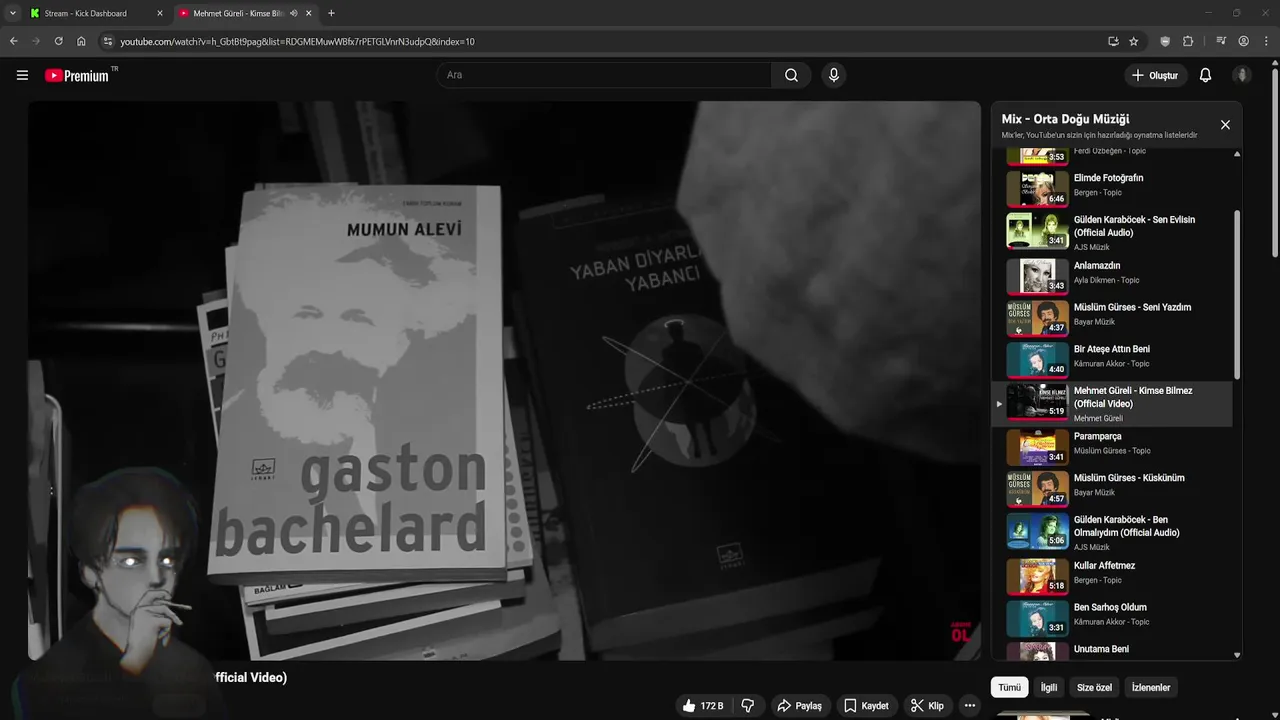1280x720 pixels.
Task: Close the Mix playlist panel
Action: tap(1225, 125)
